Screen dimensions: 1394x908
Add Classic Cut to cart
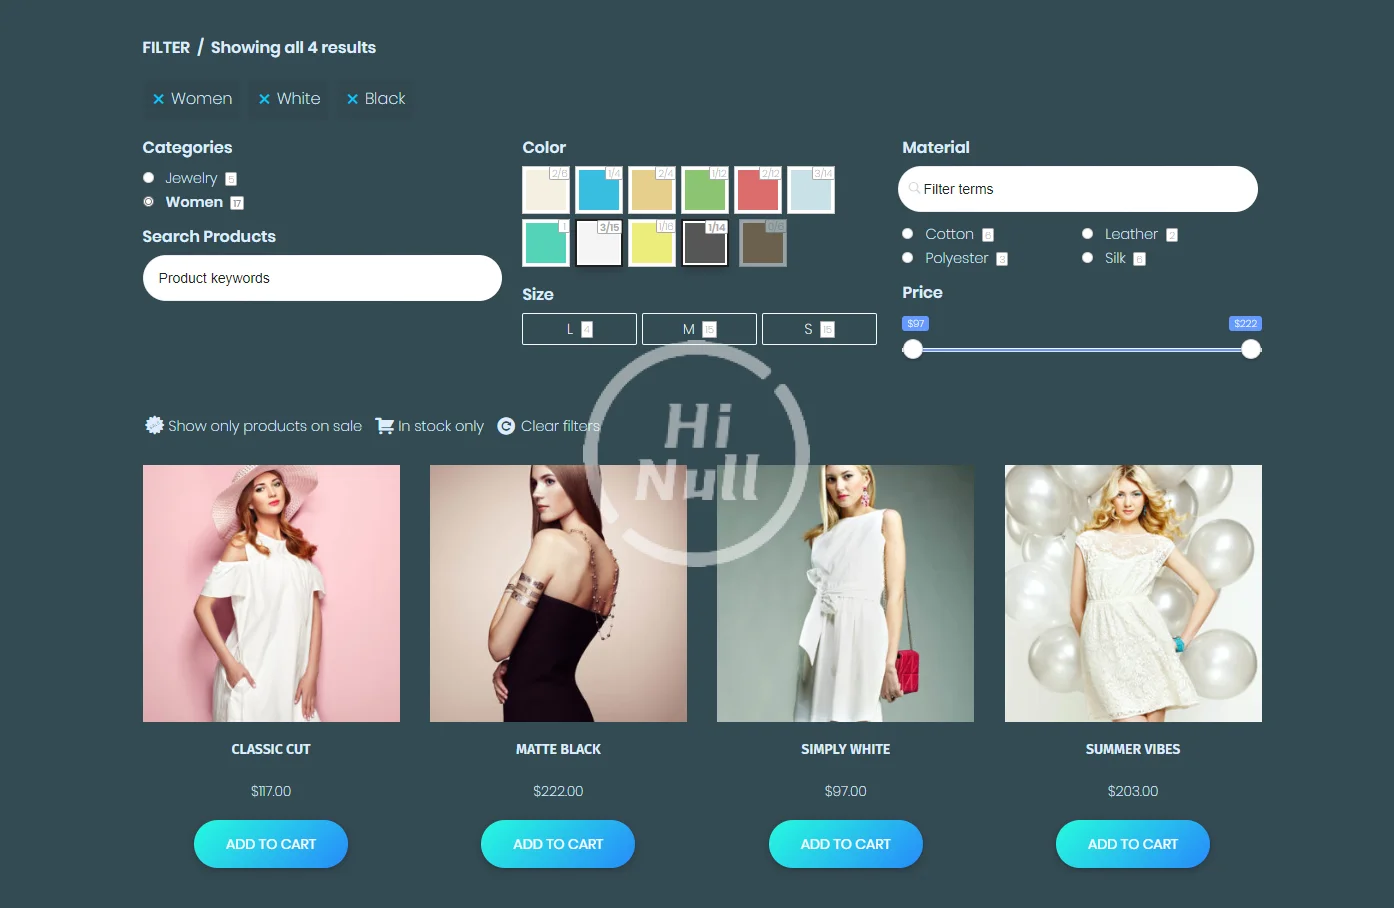tap(271, 844)
